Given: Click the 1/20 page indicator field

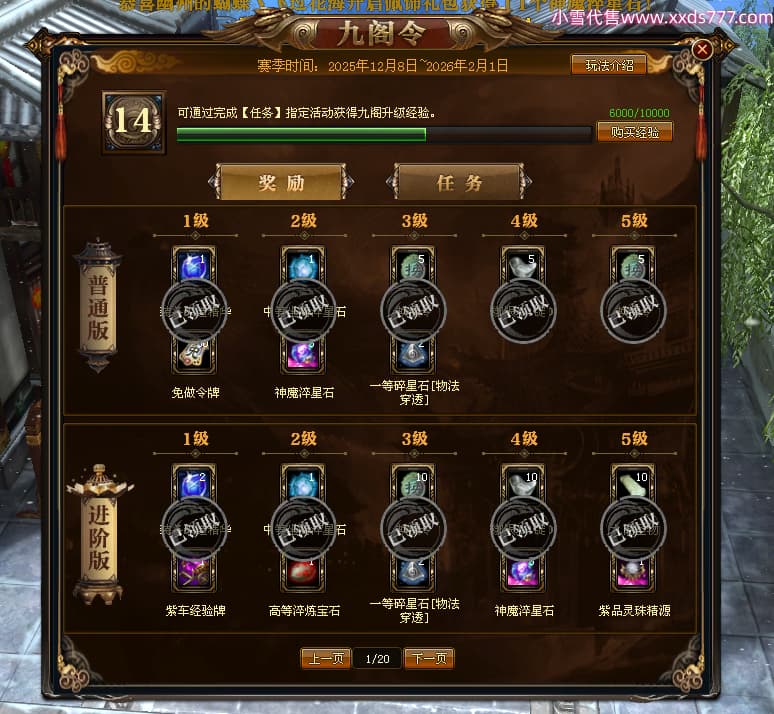Looking at the screenshot, I should tap(378, 659).
